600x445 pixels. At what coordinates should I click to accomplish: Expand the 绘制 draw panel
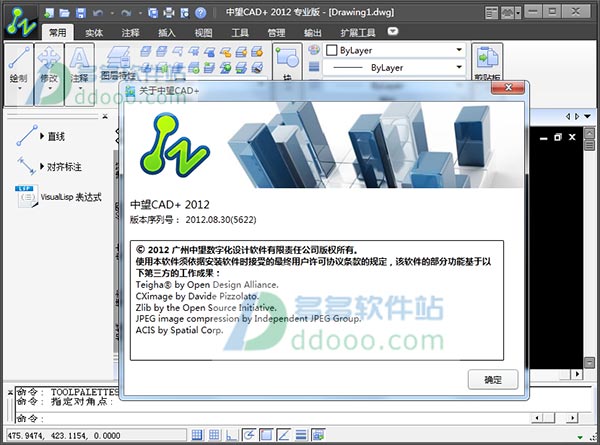click(x=19, y=74)
